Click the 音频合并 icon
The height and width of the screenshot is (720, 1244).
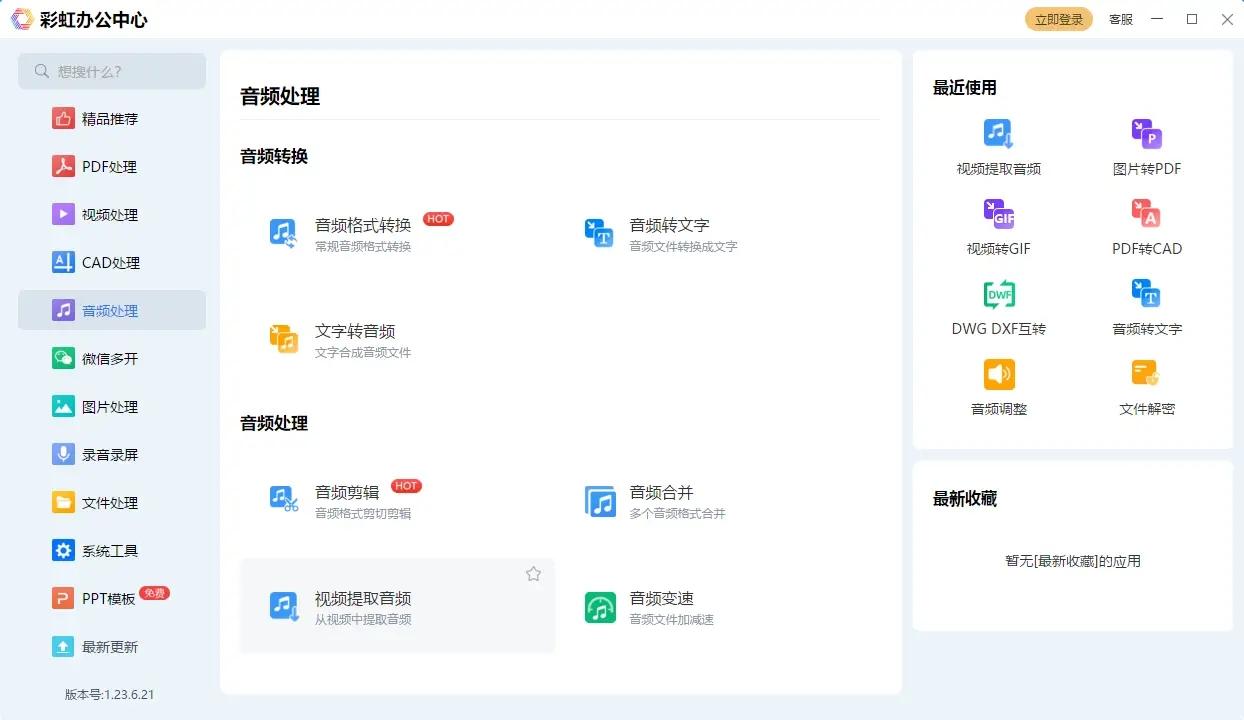[x=600, y=501]
